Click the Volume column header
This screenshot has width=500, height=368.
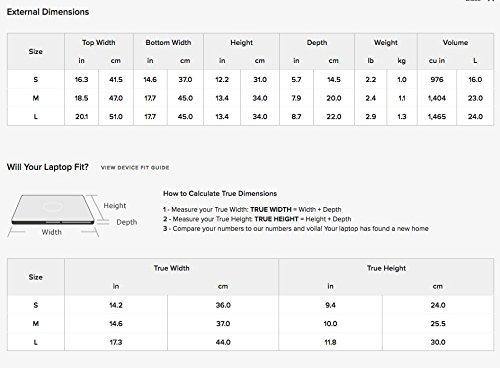455,43
